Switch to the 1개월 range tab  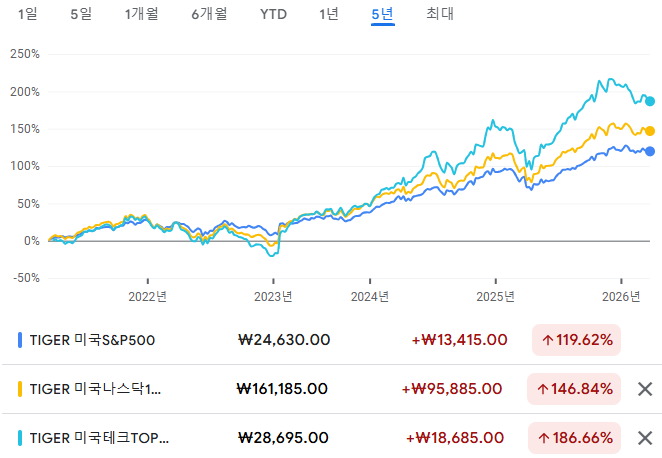click(141, 14)
